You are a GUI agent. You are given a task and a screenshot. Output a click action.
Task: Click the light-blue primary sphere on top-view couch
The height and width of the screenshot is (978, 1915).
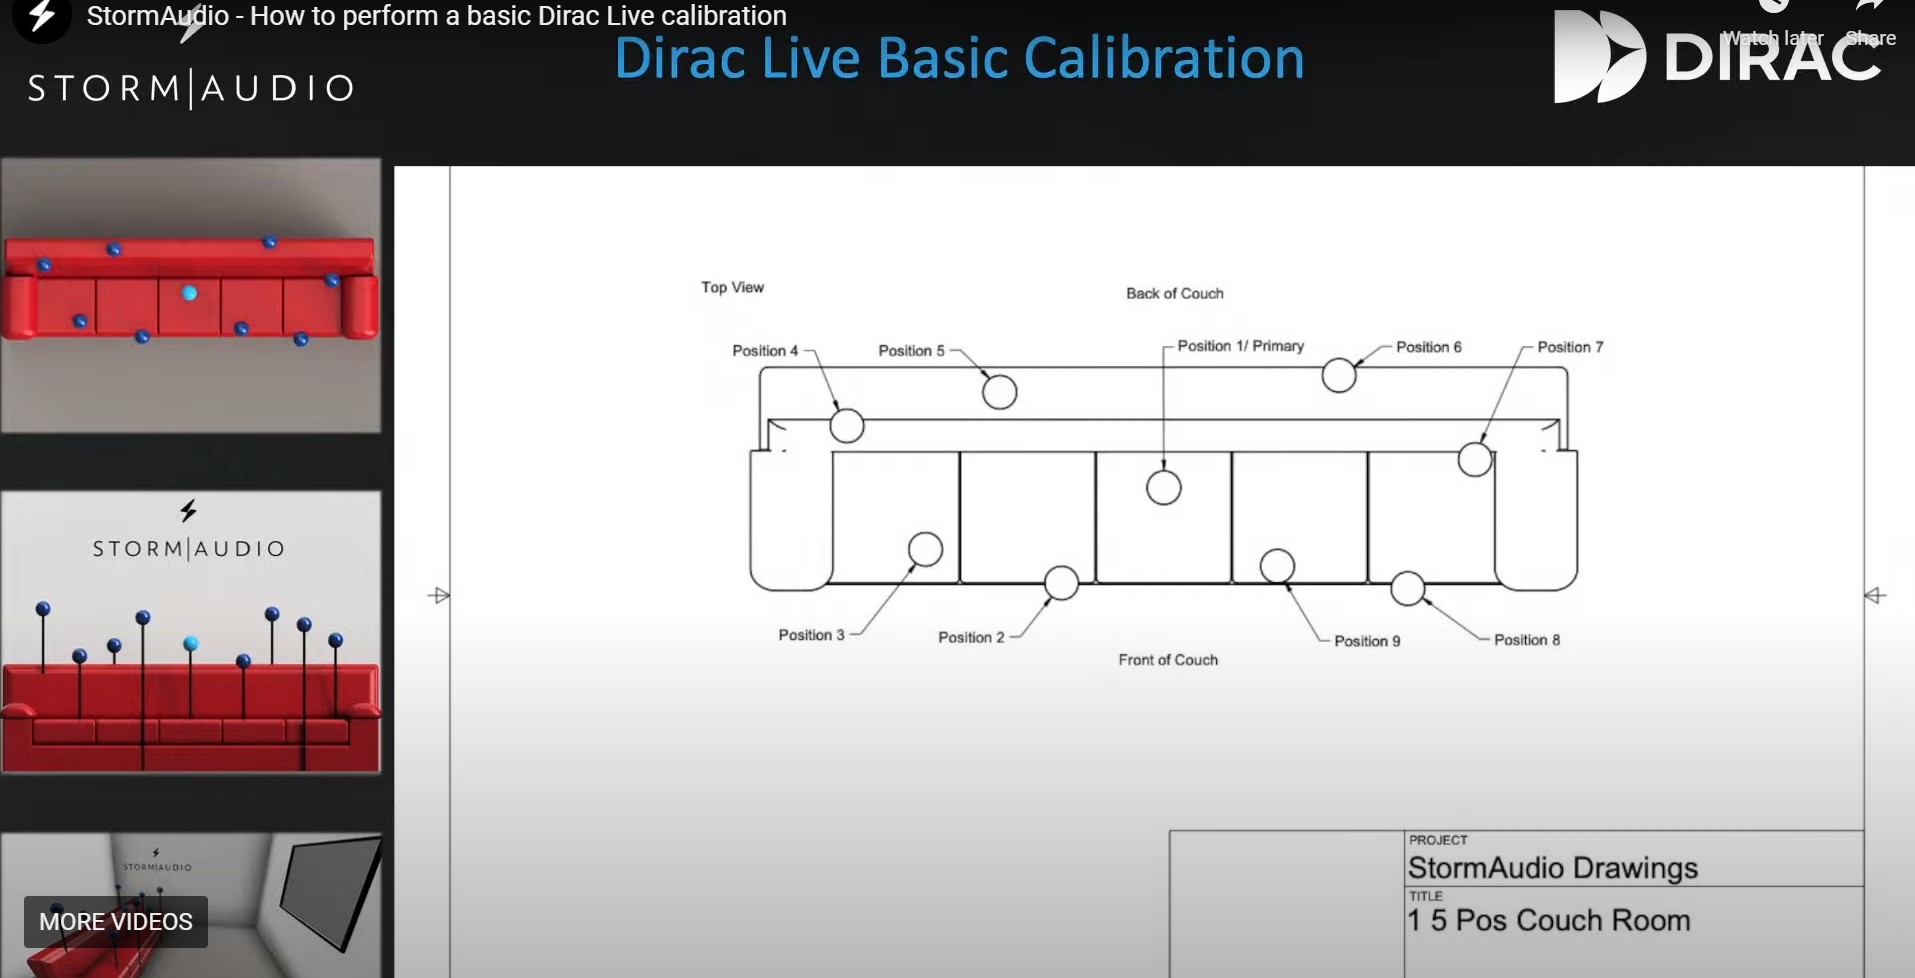(x=189, y=293)
